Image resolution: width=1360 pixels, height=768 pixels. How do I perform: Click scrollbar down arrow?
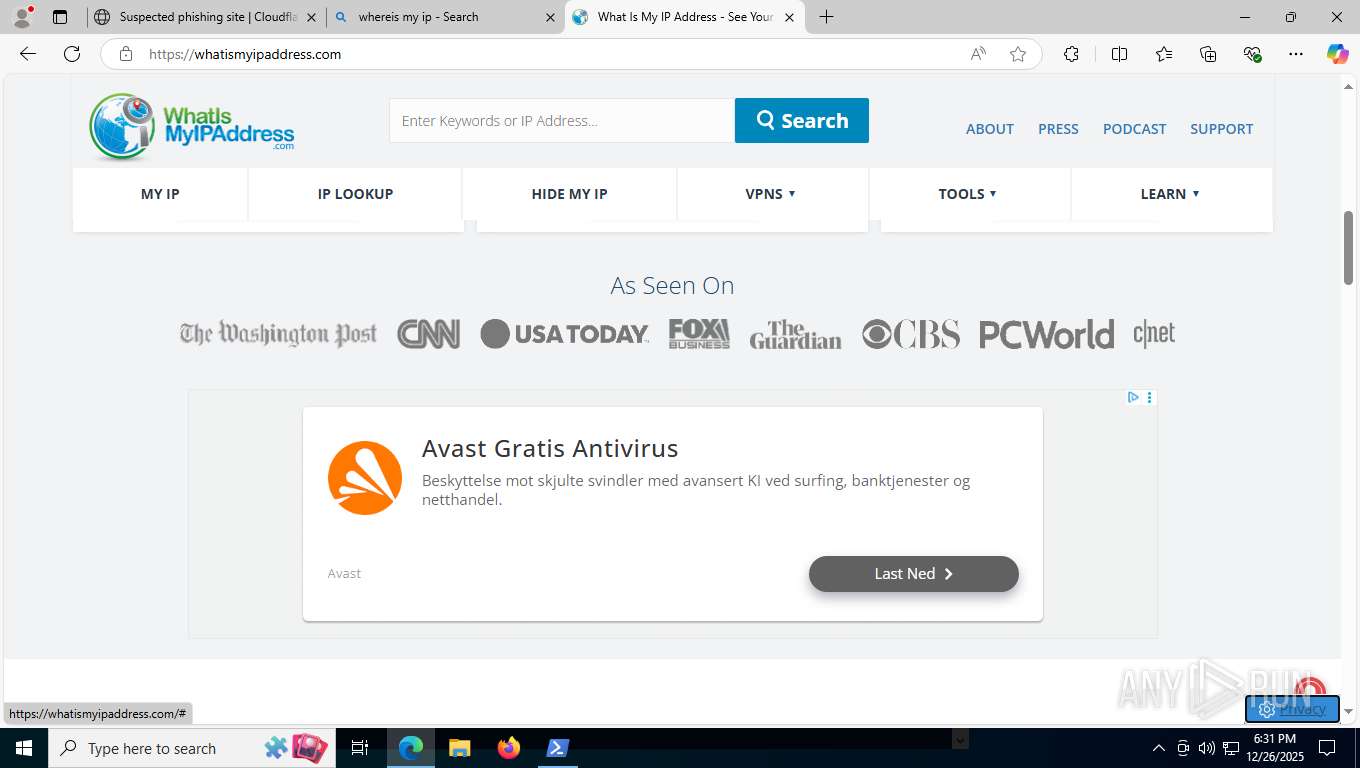(x=1348, y=711)
